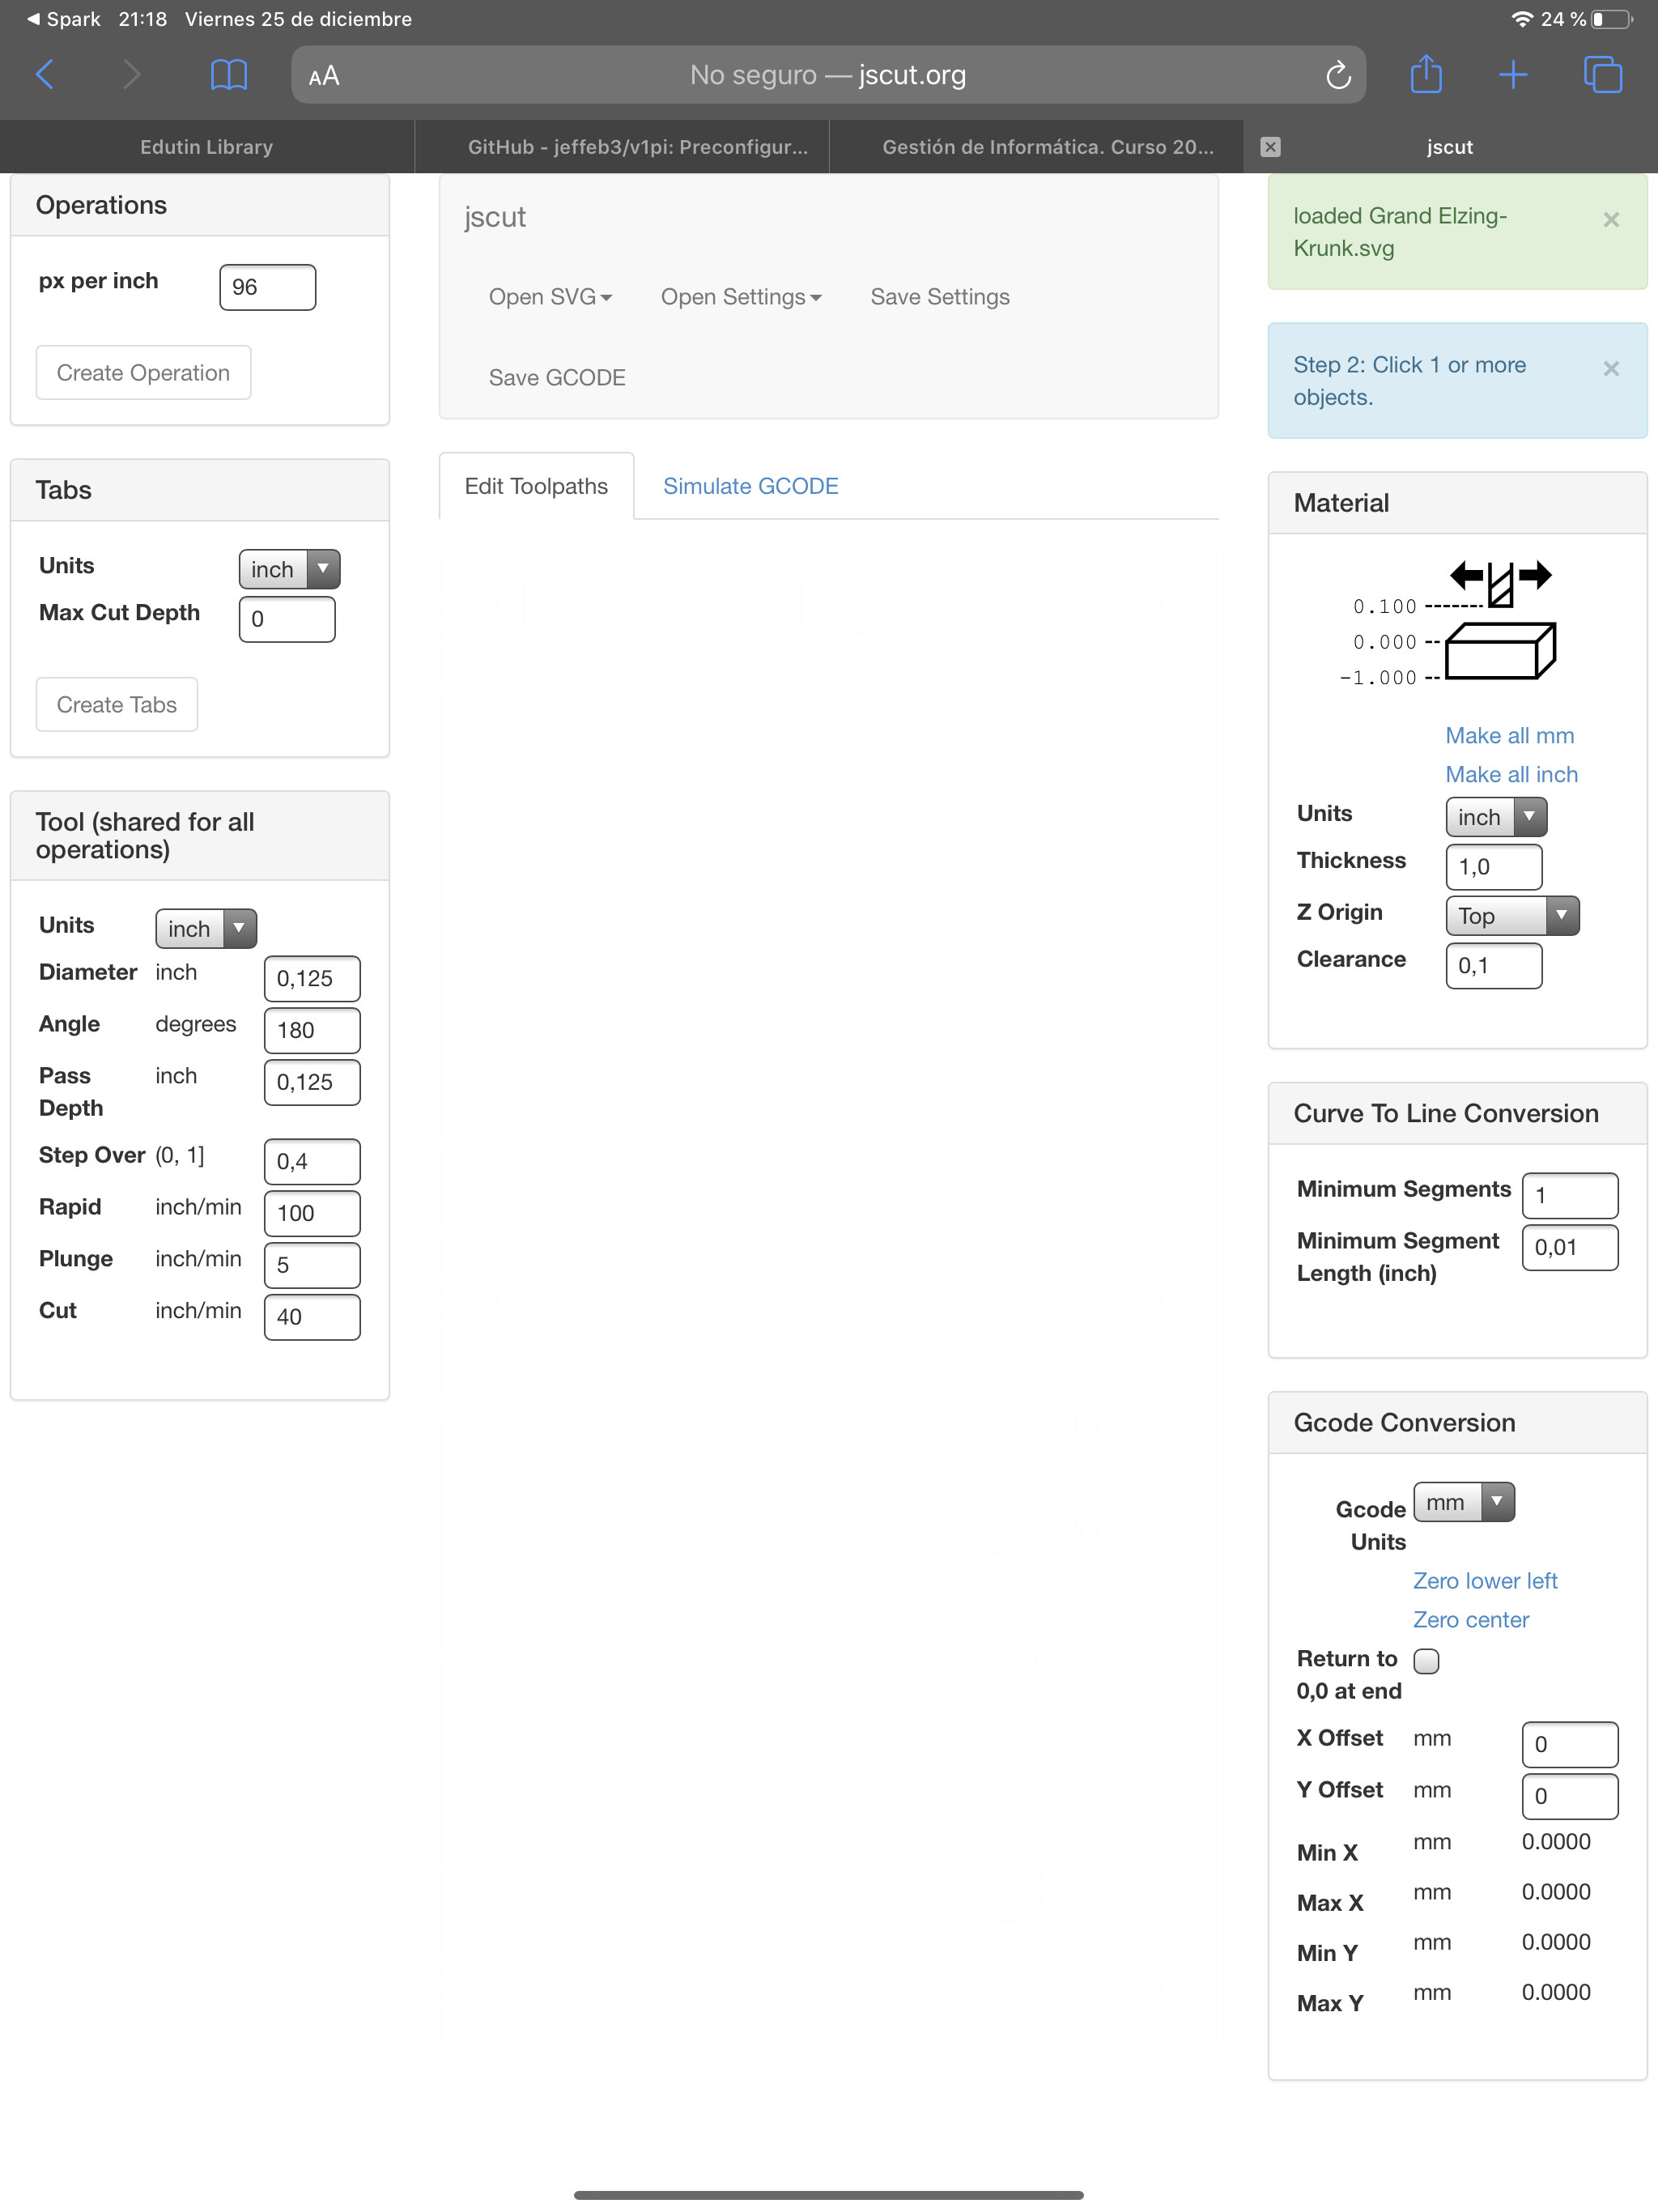Image resolution: width=1658 pixels, height=2212 pixels.
Task: Focus the Step Over field
Action: coord(312,1162)
